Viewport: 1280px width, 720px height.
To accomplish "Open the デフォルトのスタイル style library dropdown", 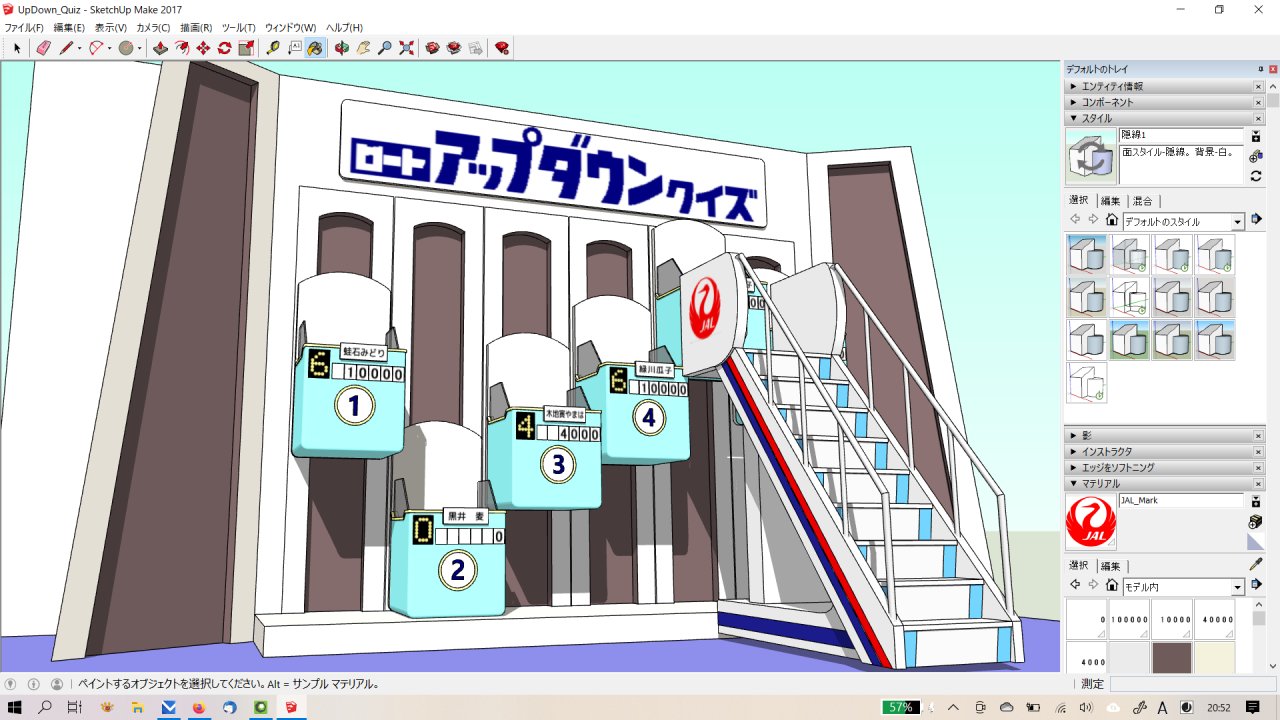I will coord(1238,222).
